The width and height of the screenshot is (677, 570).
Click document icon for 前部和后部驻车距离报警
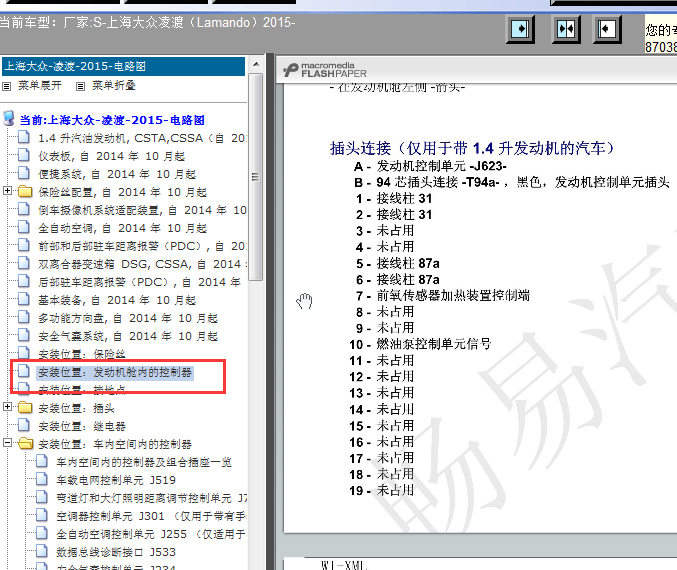click(24, 245)
